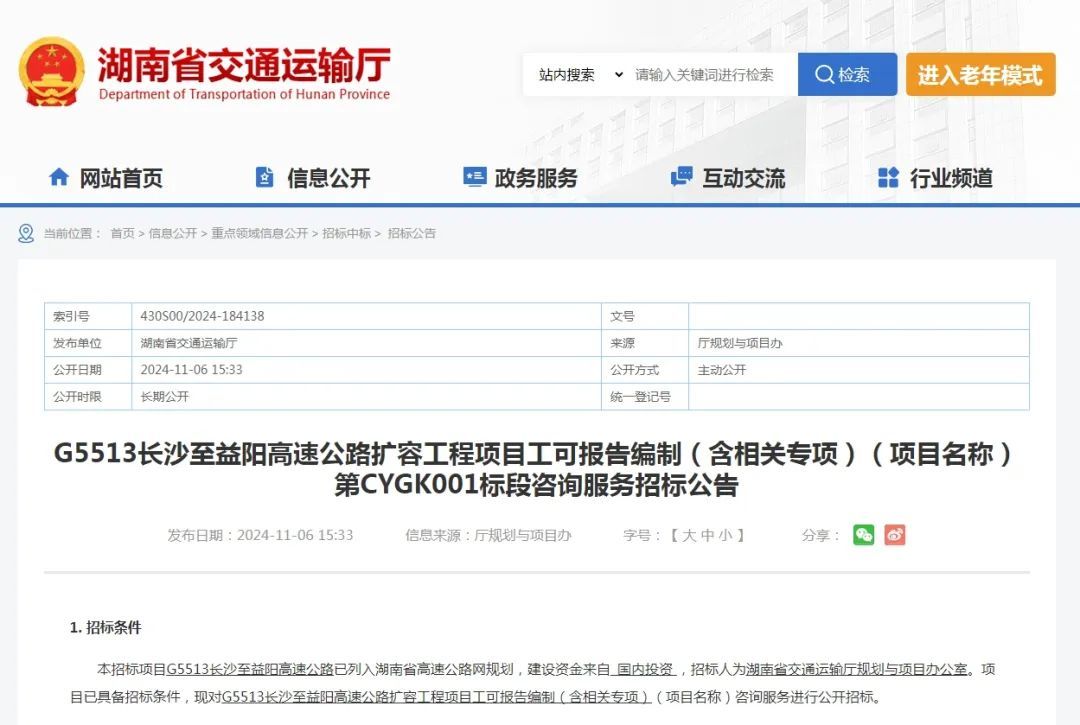Click the home icon beside 网站首页
This screenshot has height=725, width=1080.
point(58,177)
